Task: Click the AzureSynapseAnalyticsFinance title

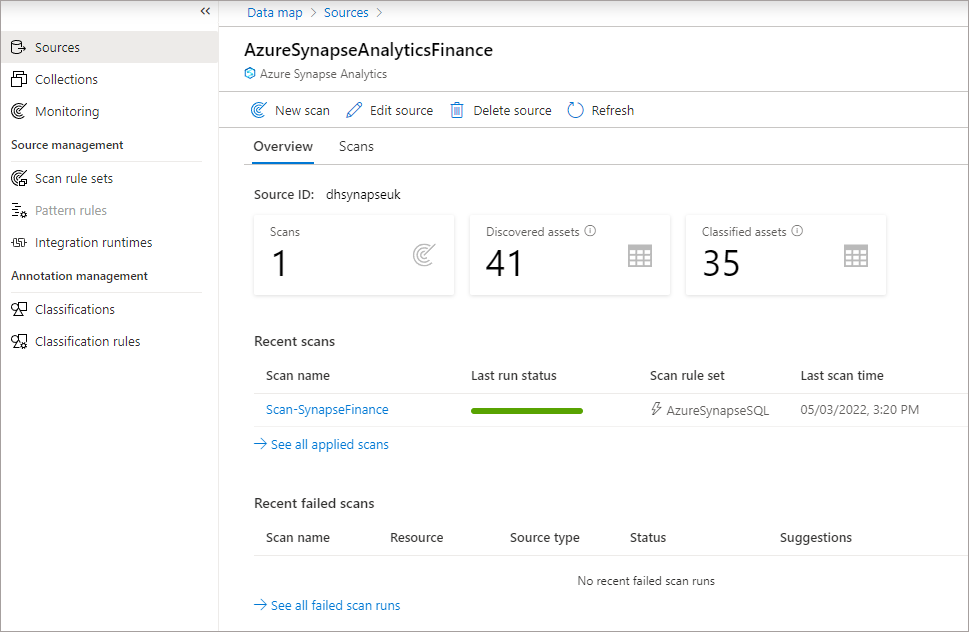Action: tap(368, 50)
